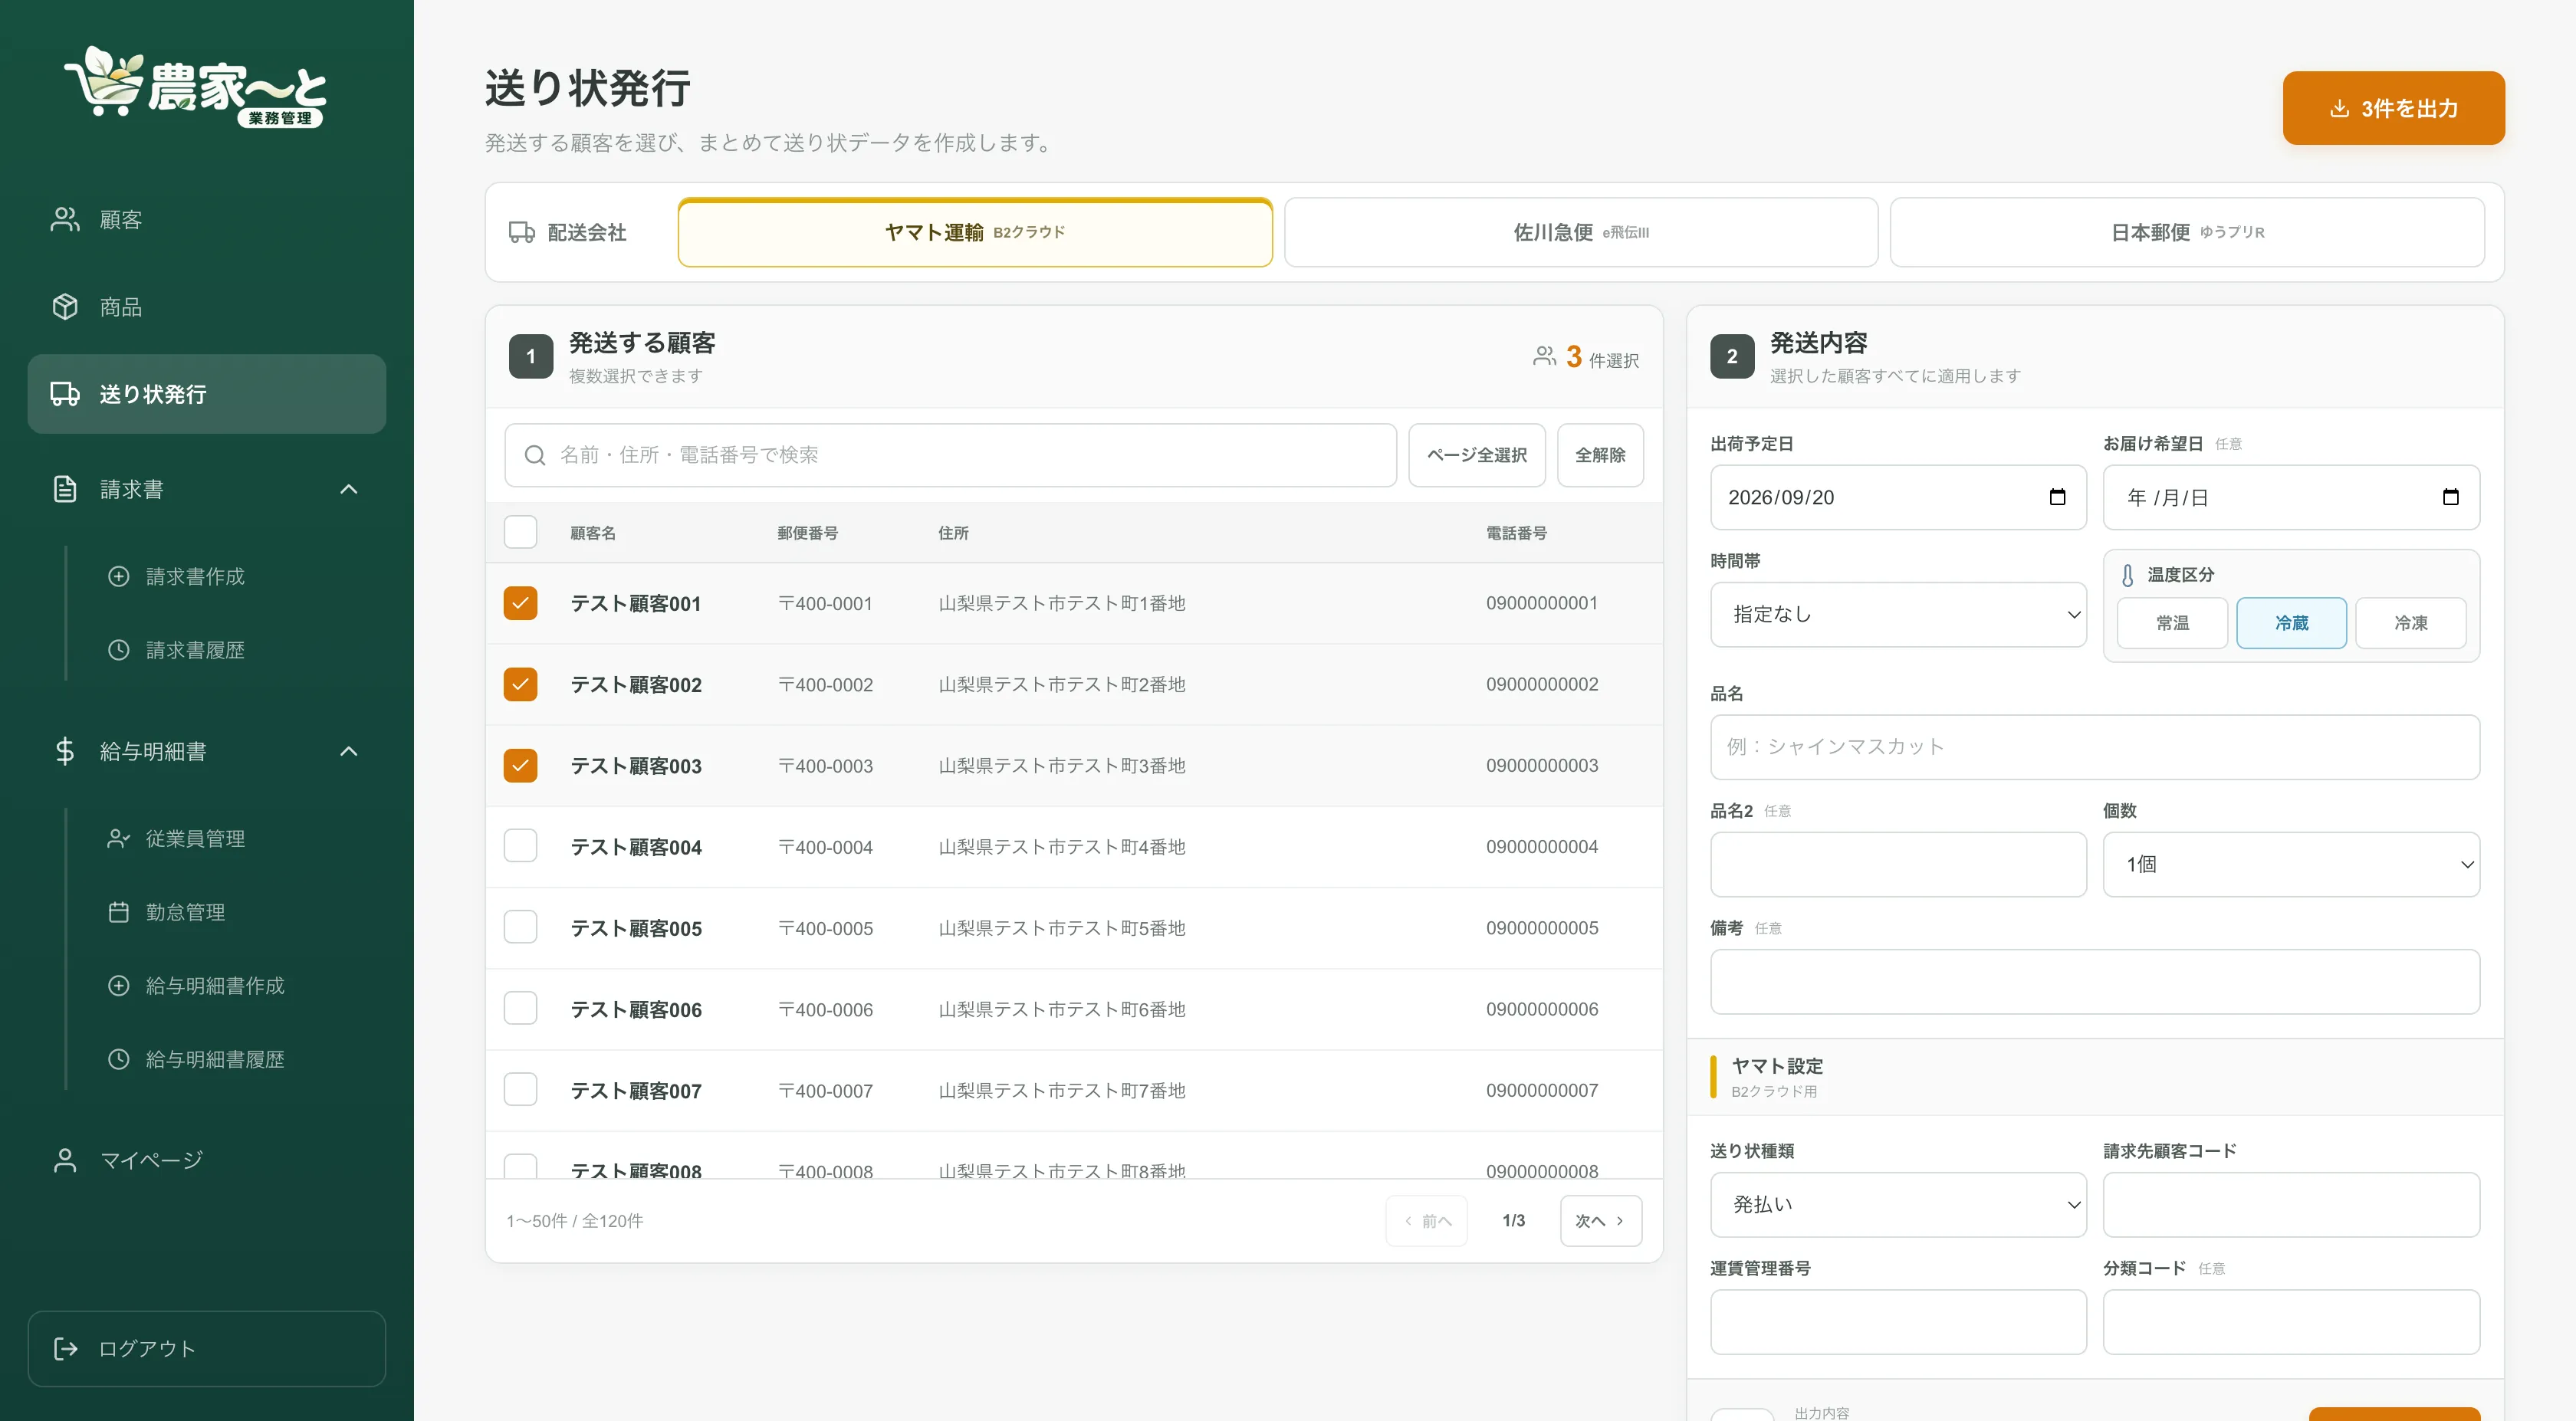Click the テスト顧客005 customer name

(636, 928)
